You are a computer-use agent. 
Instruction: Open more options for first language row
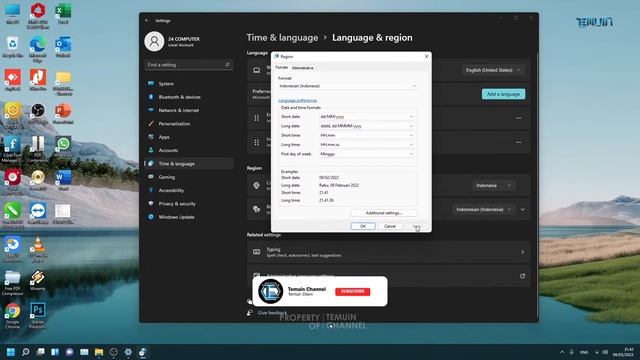[518, 118]
